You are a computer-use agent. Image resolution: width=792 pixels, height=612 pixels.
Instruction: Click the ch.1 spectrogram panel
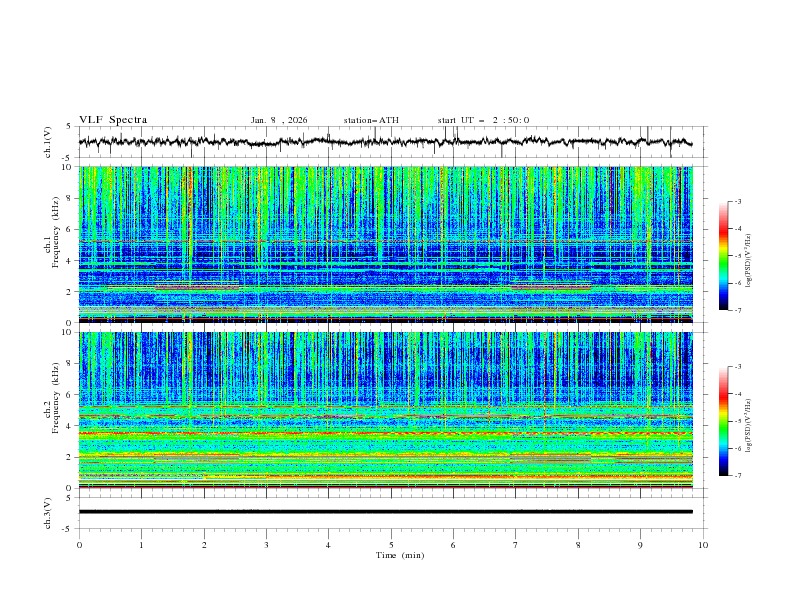pos(385,244)
